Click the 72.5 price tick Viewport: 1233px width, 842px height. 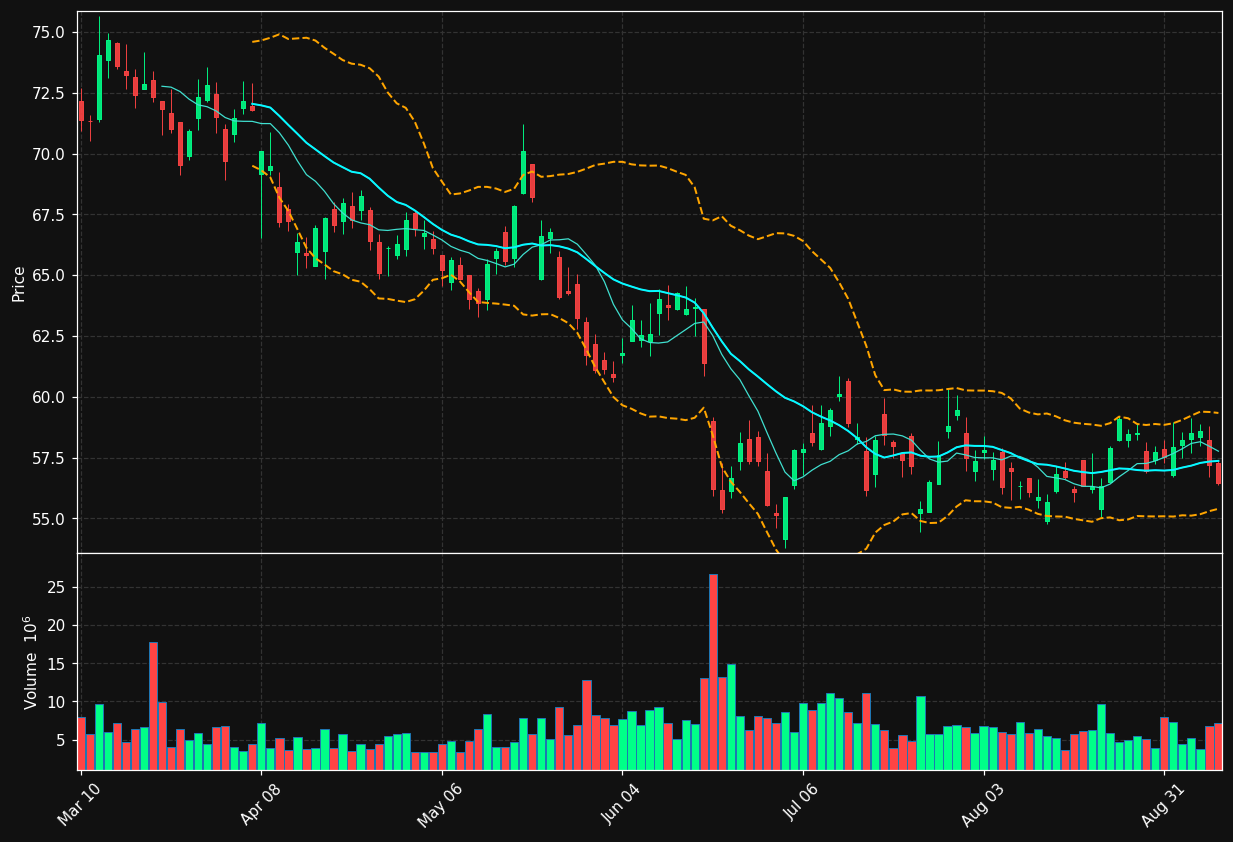click(x=49, y=93)
